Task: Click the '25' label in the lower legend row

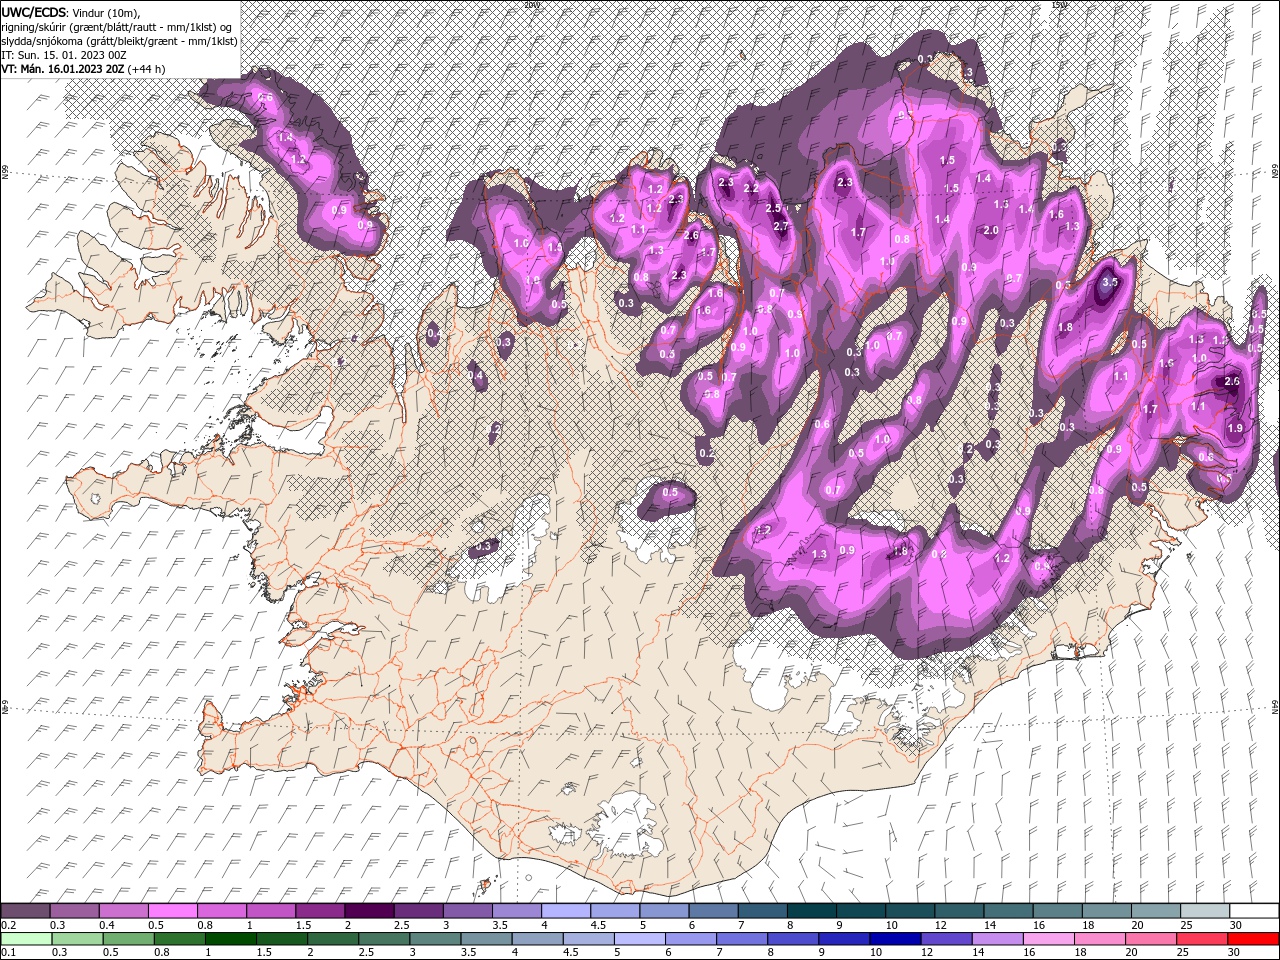Action: pos(1185,953)
